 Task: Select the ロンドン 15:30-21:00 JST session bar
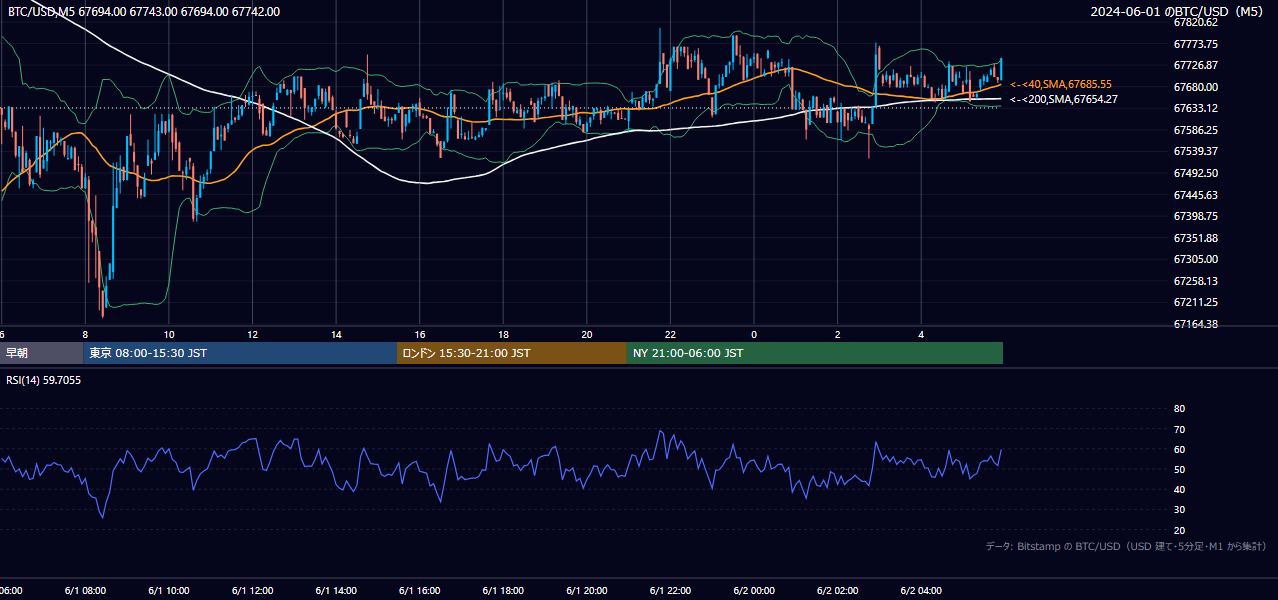pyautogui.click(x=512, y=353)
